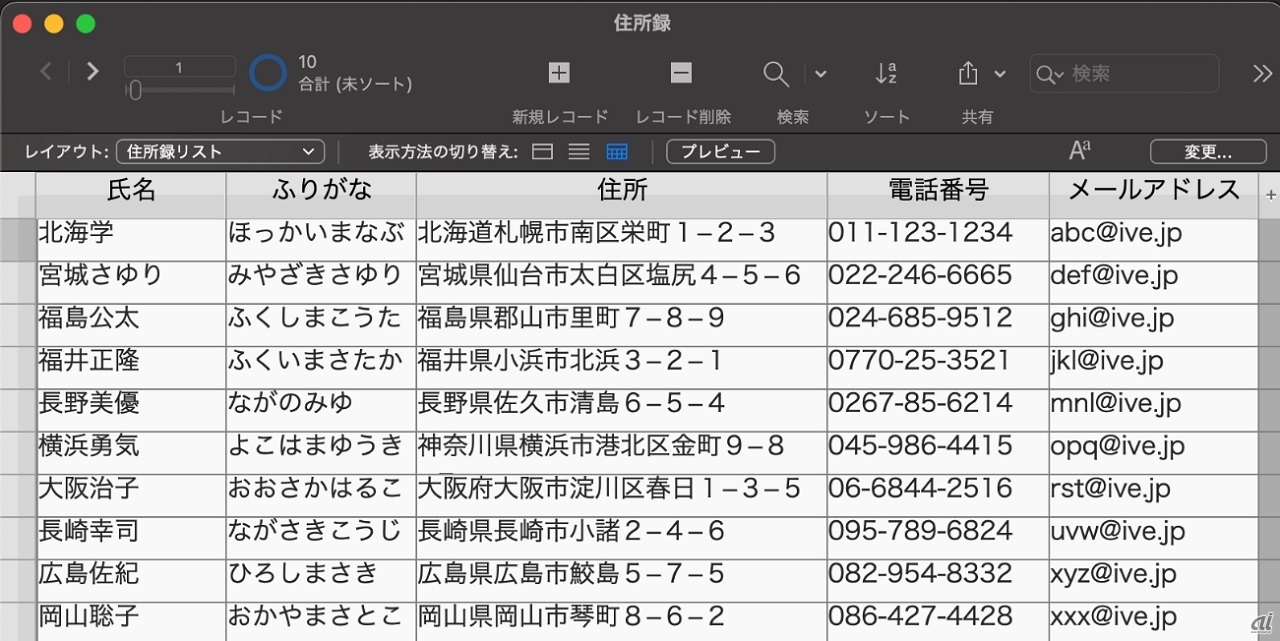Click the Find magnifying glass icon
Screen dimensions: 1280x641
click(x=776, y=73)
